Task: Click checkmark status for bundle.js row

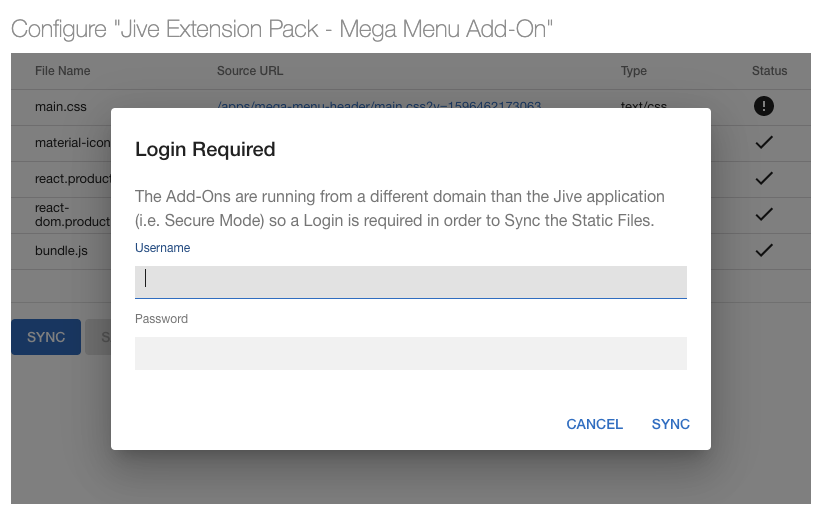Action: coord(764,250)
